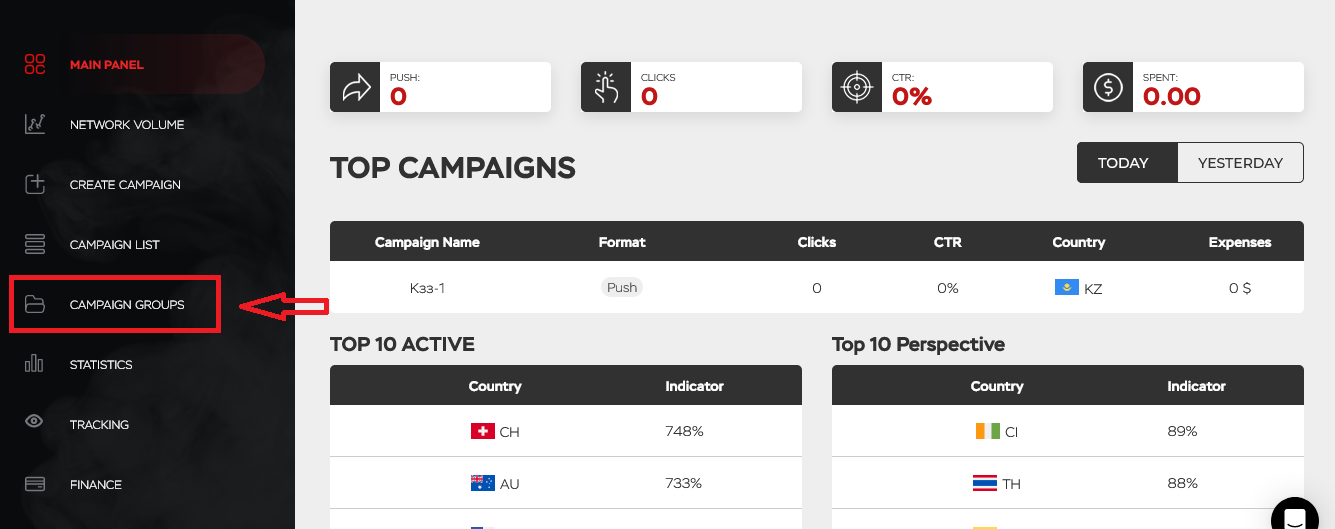Click the Network Volume chart icon
This screenshot has height=529, width=1335.
tap(35, 124)
